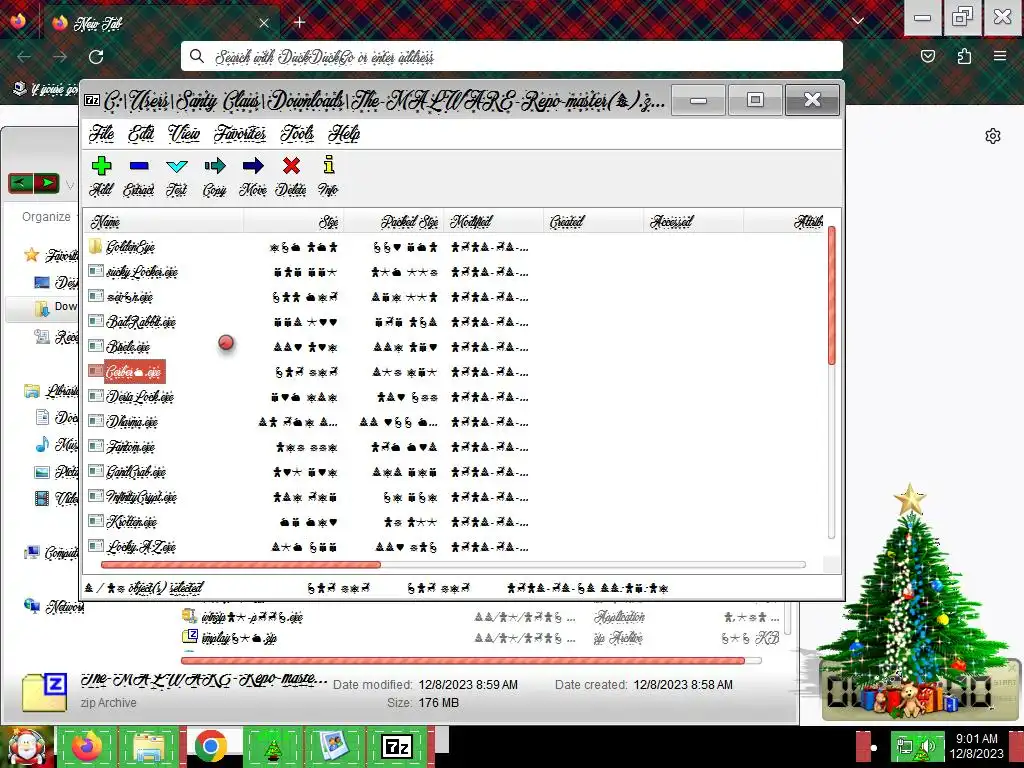Viewport: 1024px width, 768px height.
Task: Click the photo viewer taskbar icon
Action: coord(335,746)
